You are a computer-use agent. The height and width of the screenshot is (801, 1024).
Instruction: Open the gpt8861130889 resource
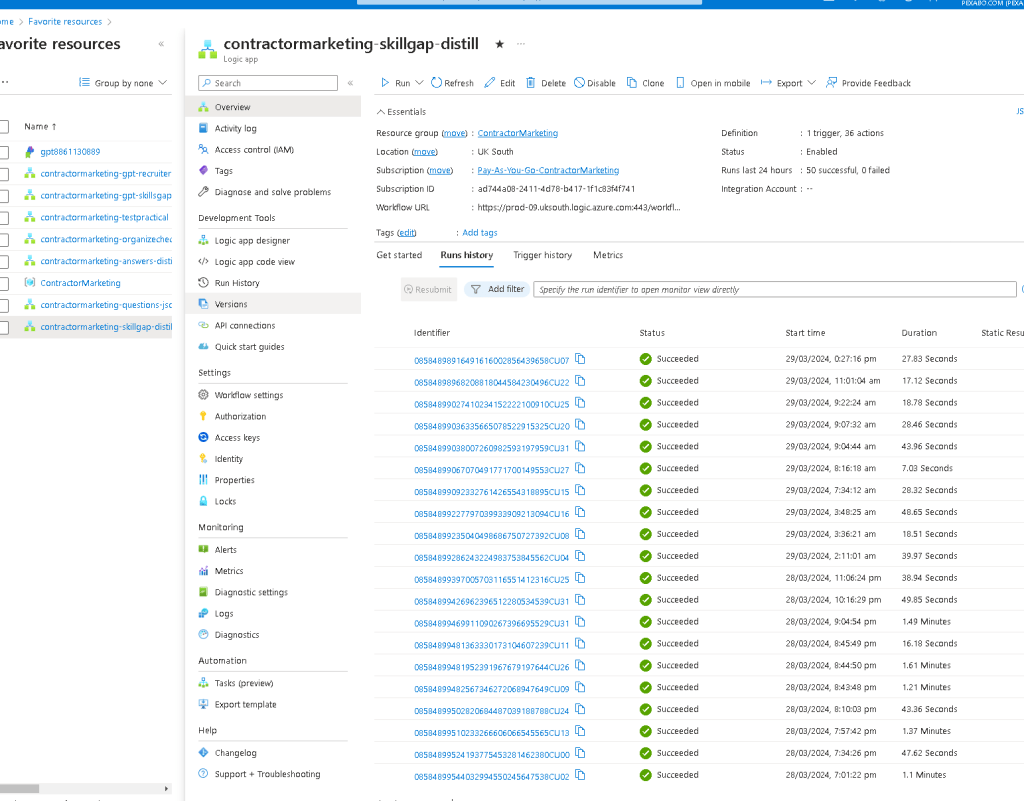[70, 152]
